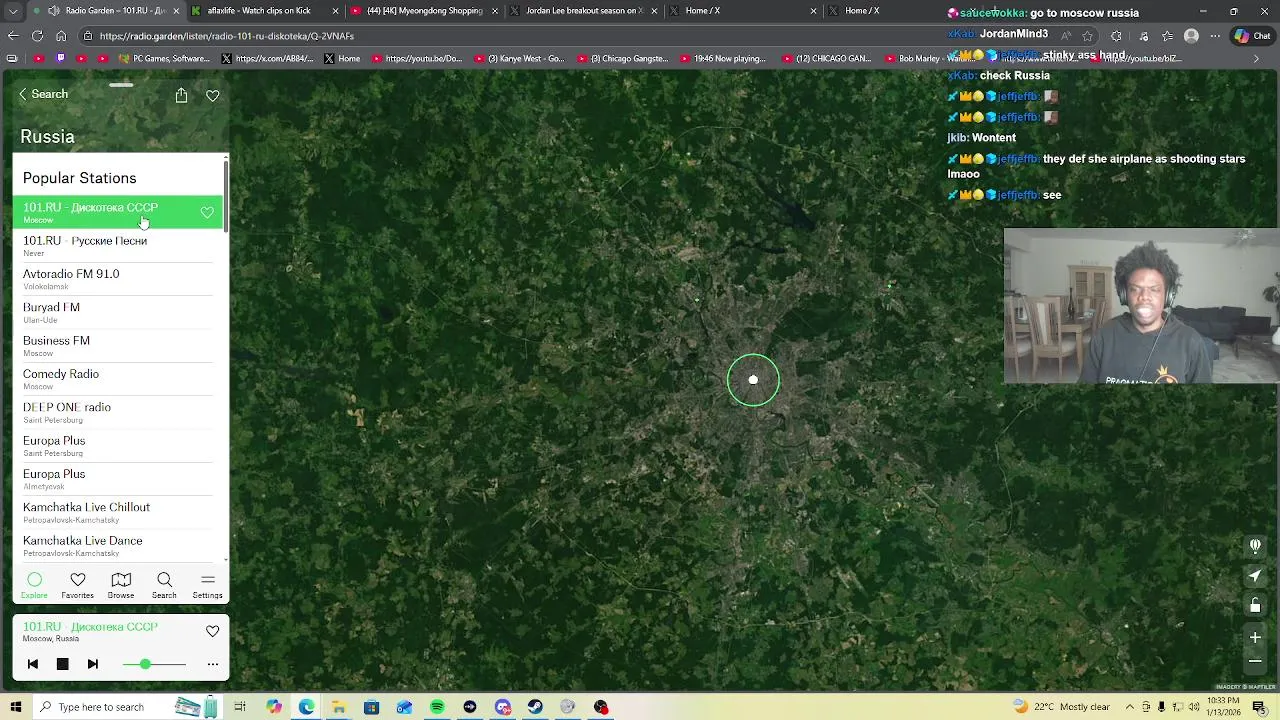Open the Copilot app from the taskbar
The height and width of the screenshot is (720, 1280).
pyautogui.click(x=273, y=707)
